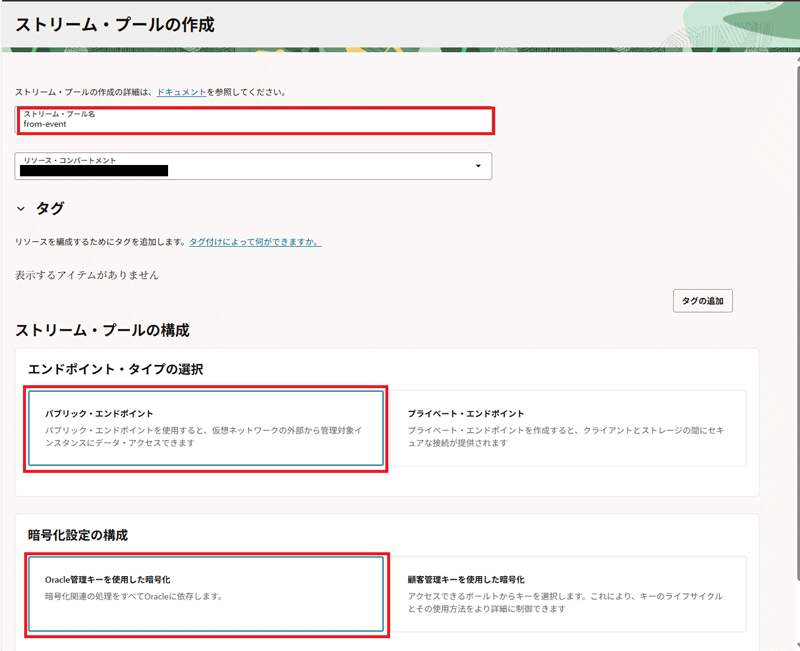Choose Oracle管理キーを使用した暗号化 option
This screenshot has height=651, width=800.
click(205, 595)
